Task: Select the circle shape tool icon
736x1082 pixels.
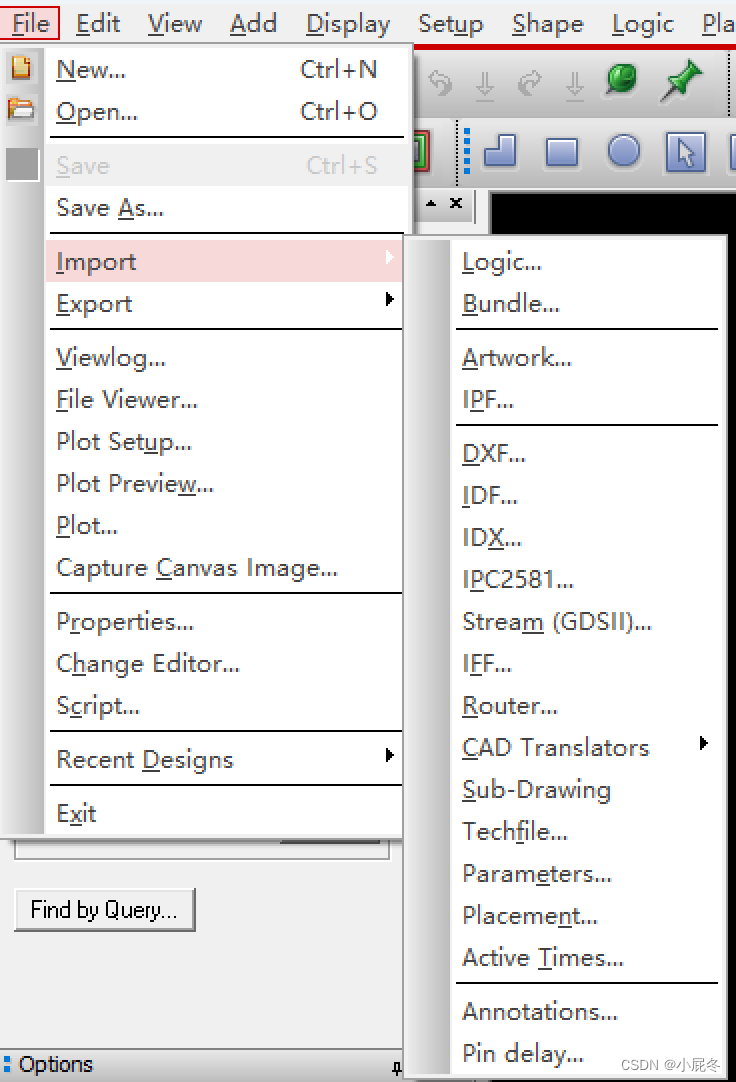Action: pyautogui.click(x=624, y=151)
